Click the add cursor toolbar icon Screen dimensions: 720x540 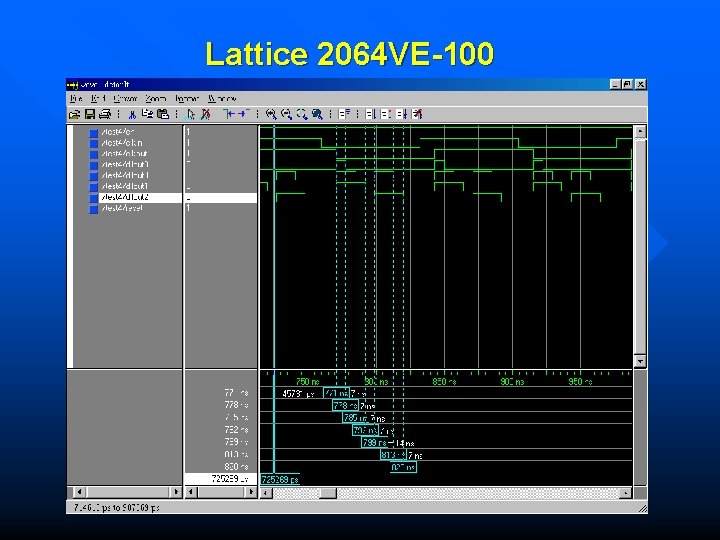point(190,114)
